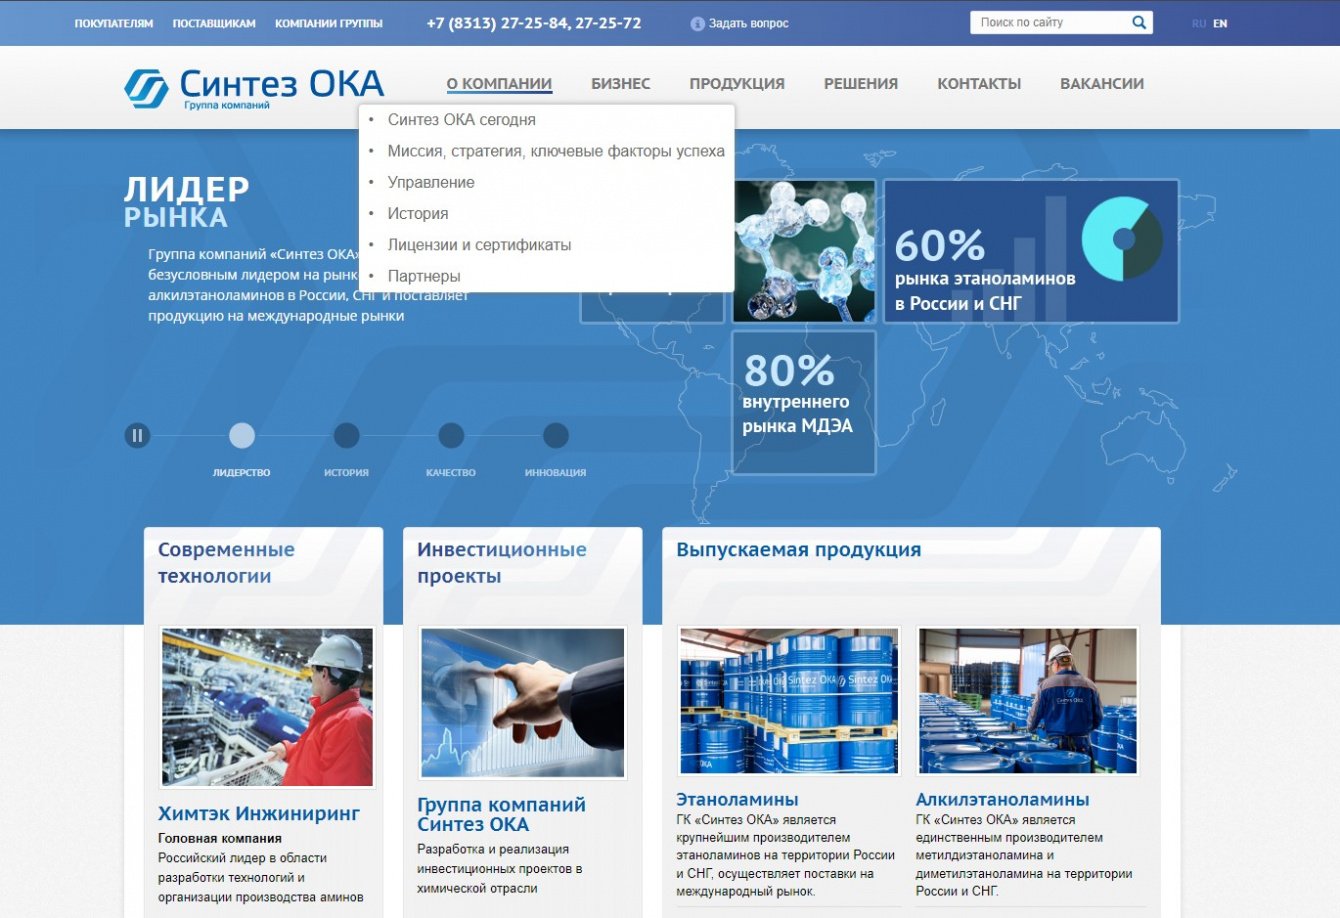Open the Компании группы link

point(329,23)
